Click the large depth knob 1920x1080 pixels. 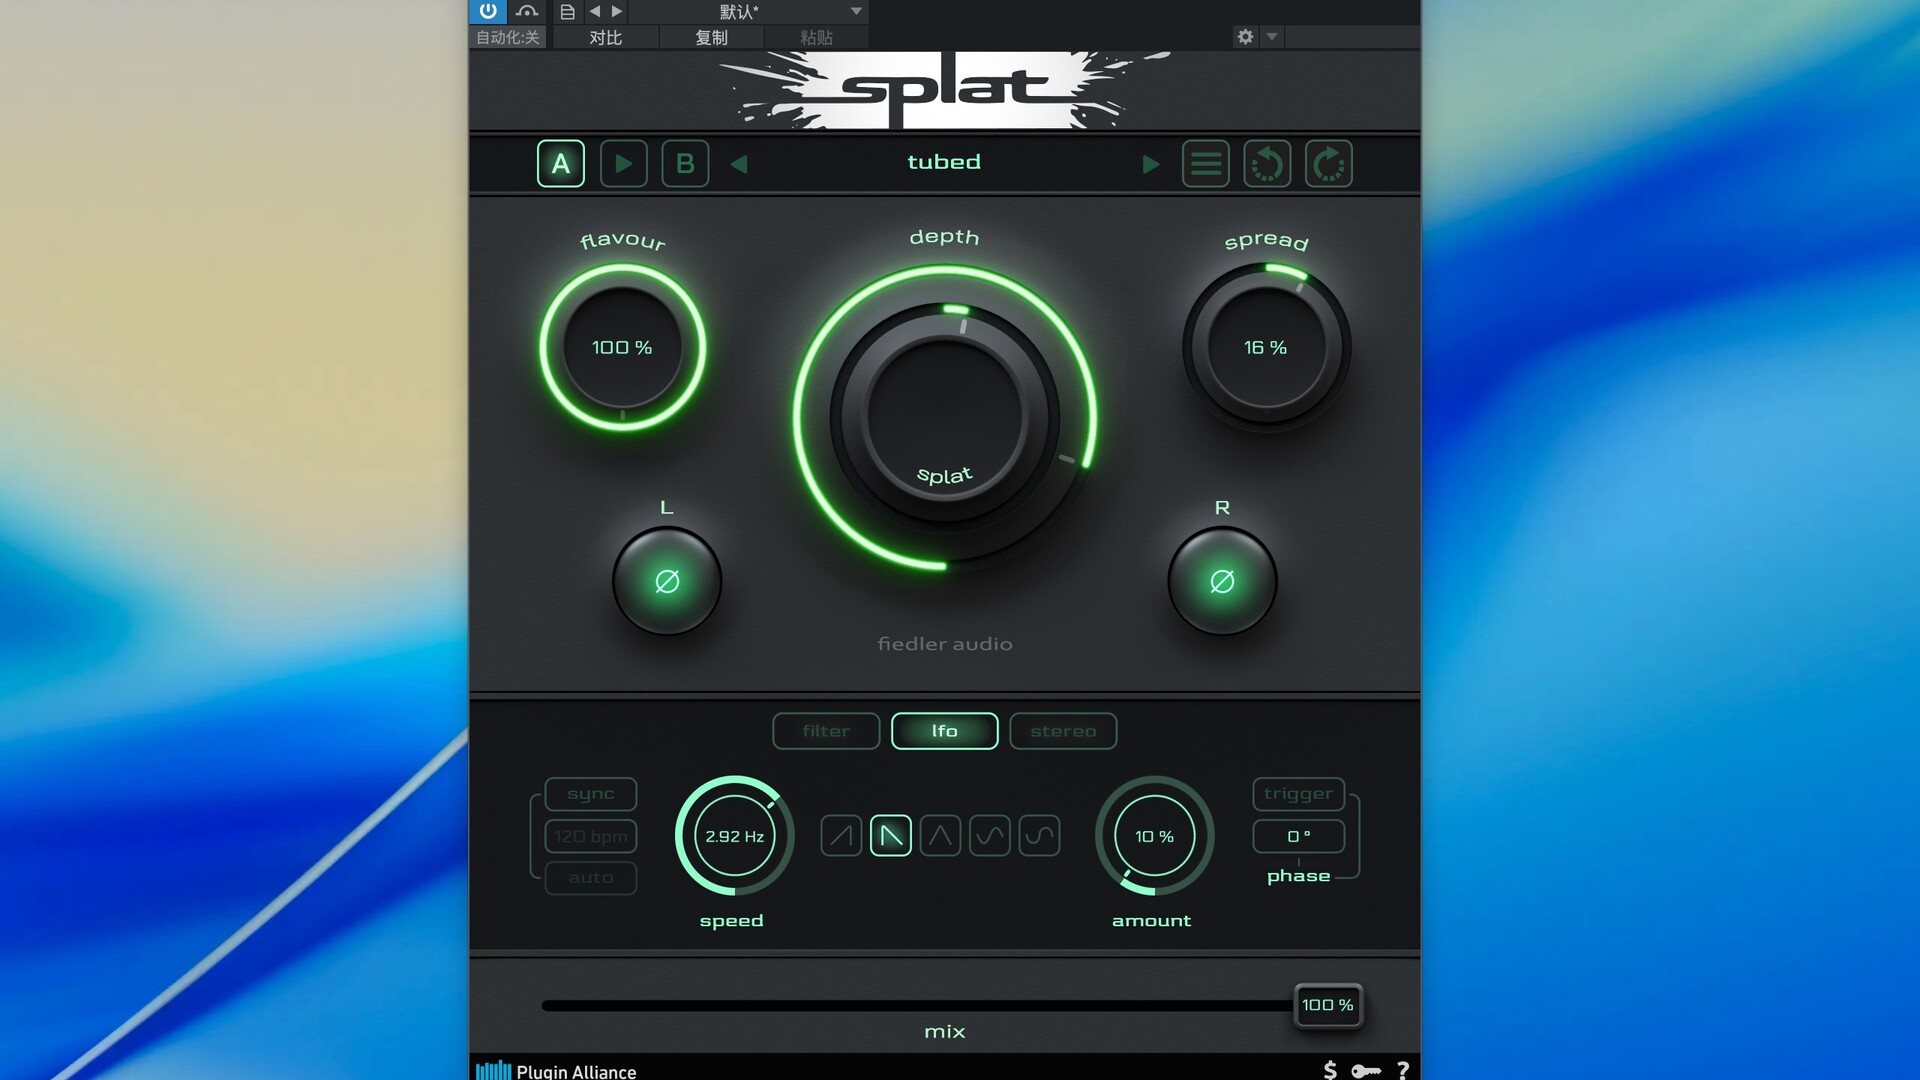(945, 415)
